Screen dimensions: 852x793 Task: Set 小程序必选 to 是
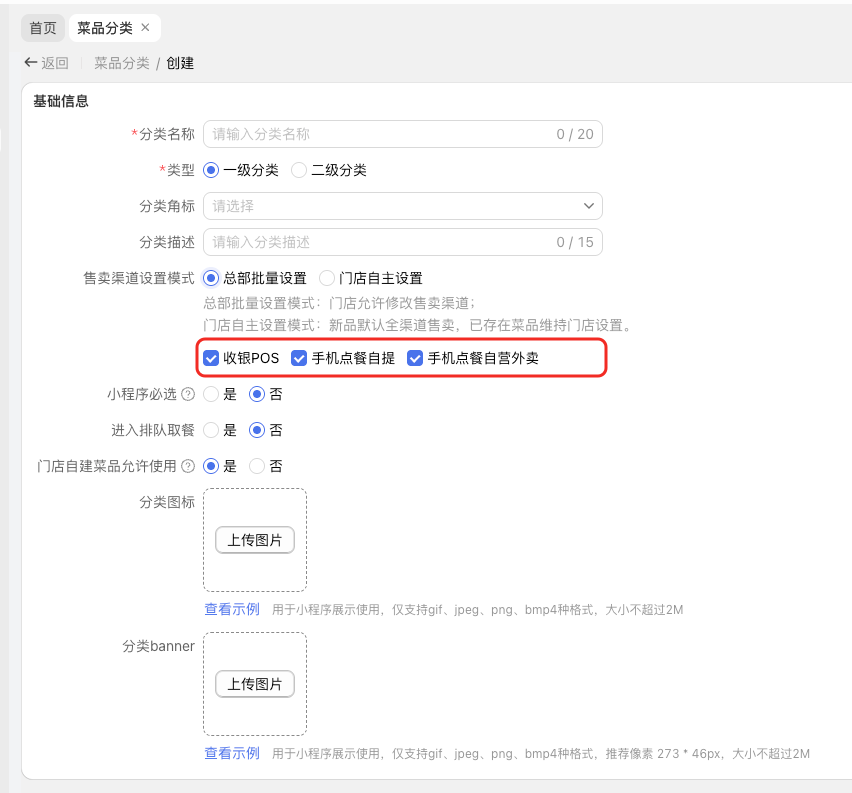(211, 394)
